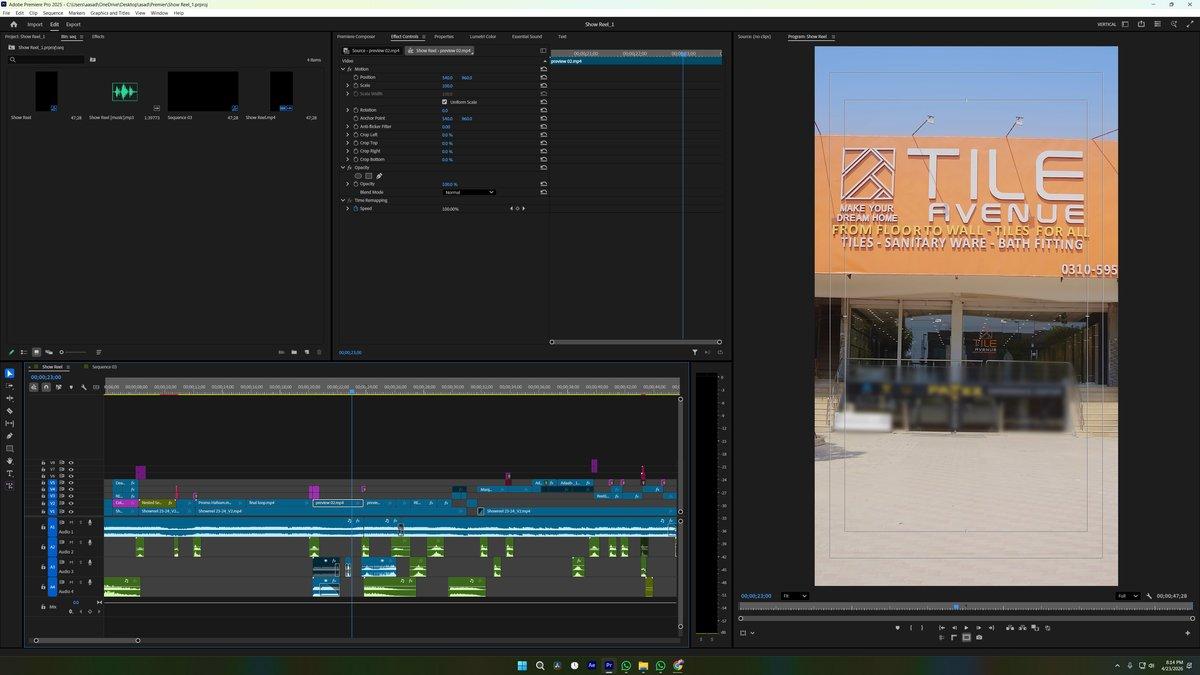Reset the Position parameter
The width and height of the screenshot is (1200, 675).
tap(543, 77)
